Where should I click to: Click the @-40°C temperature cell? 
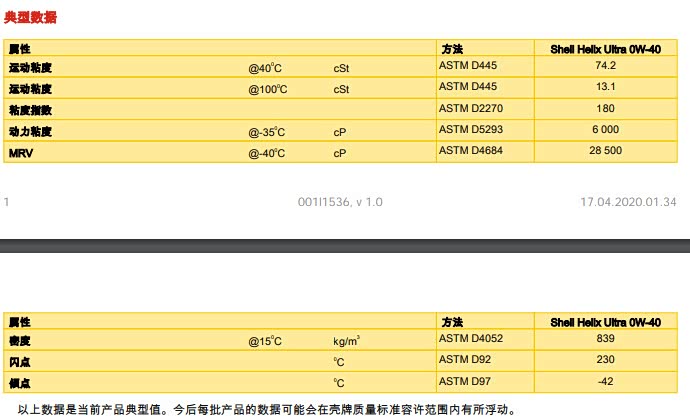pos(267,153)
